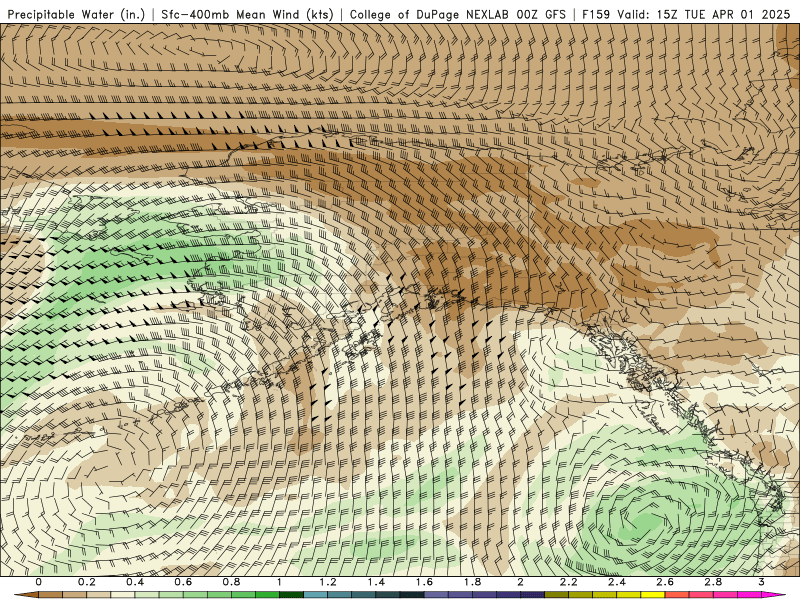This screenshot has height=600, width=800.
Task: Click the colorbar label "0.8"
Action: coord(232,582)
